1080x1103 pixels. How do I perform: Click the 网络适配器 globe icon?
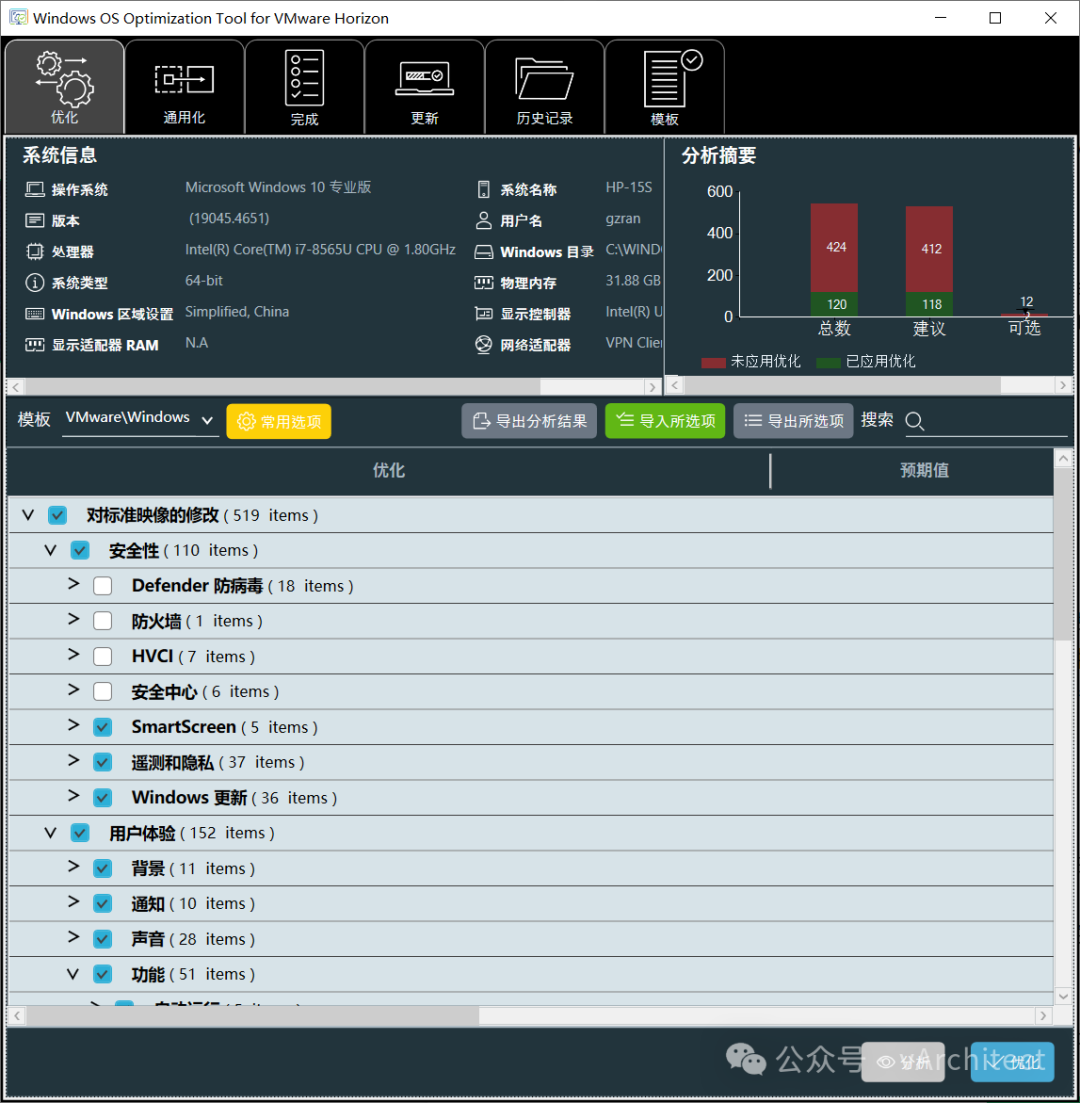coord(483,345)
